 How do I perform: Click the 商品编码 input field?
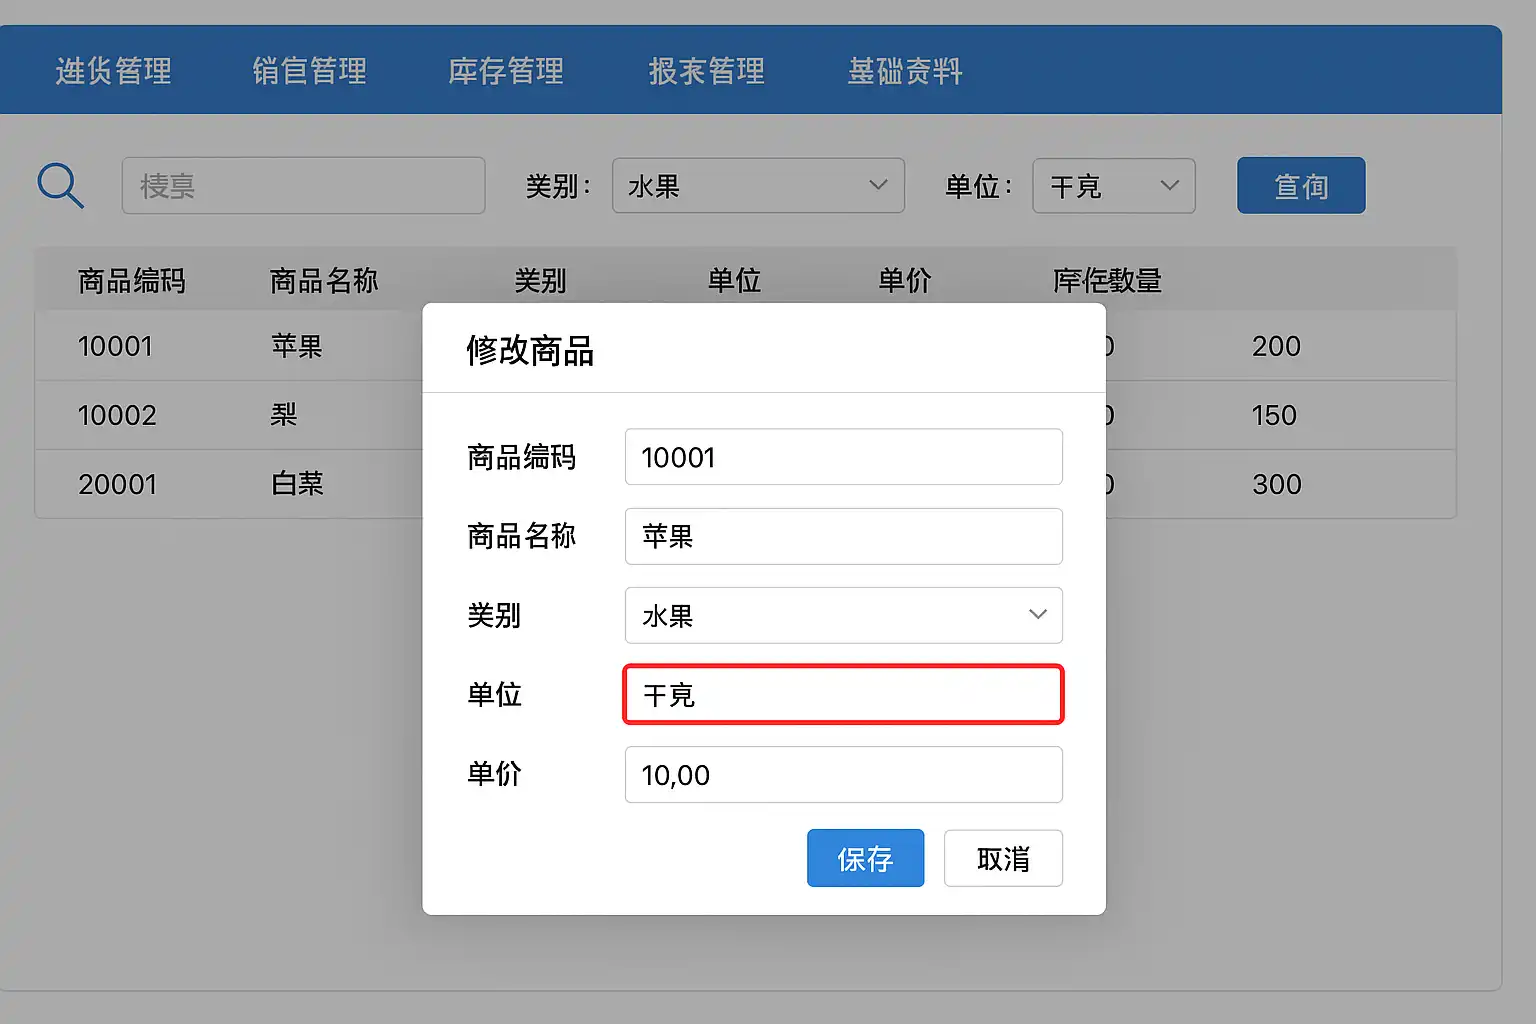tap(843, 457)
